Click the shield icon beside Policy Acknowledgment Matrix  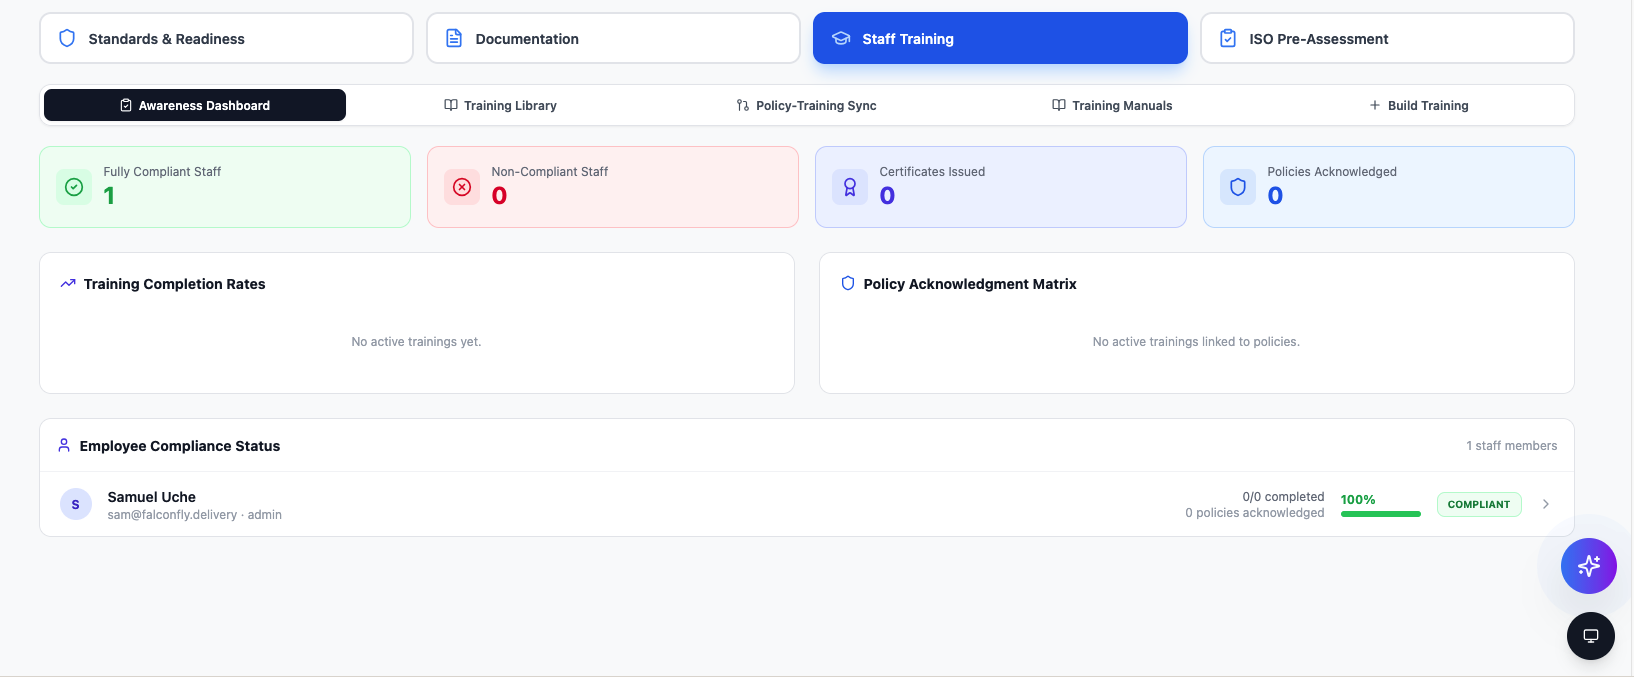tap(848, 283)
